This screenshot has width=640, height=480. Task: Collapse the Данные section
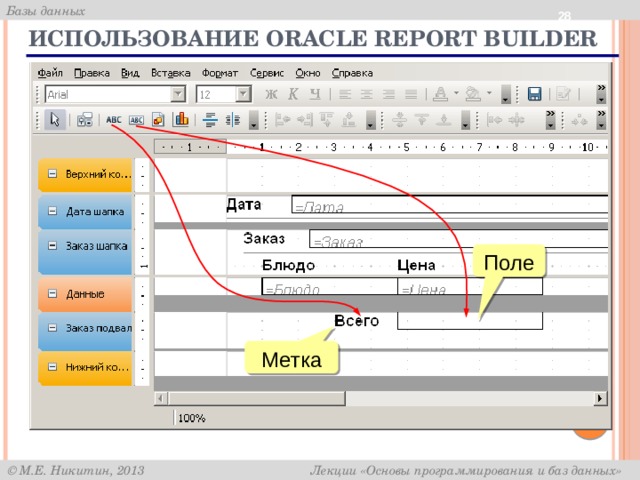click(x=53, y=294)
